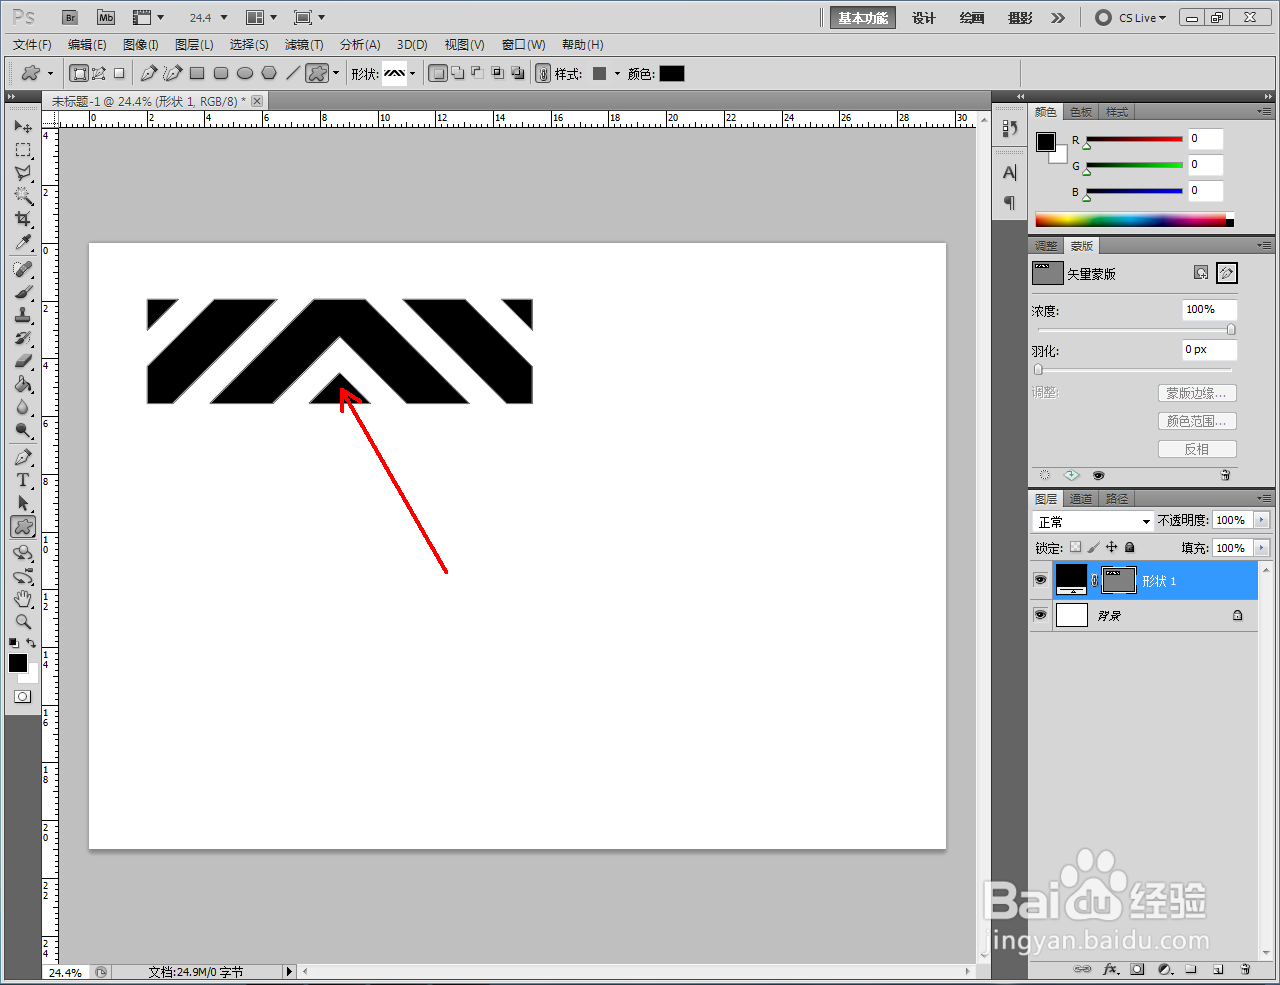
Task: Launch Adobe Bridge via Br icon
Action: 69,17
